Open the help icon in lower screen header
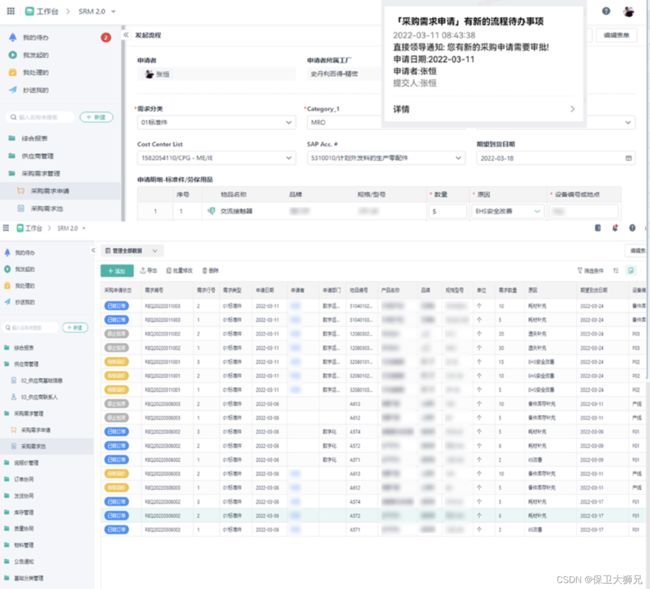 coord(632,228)
